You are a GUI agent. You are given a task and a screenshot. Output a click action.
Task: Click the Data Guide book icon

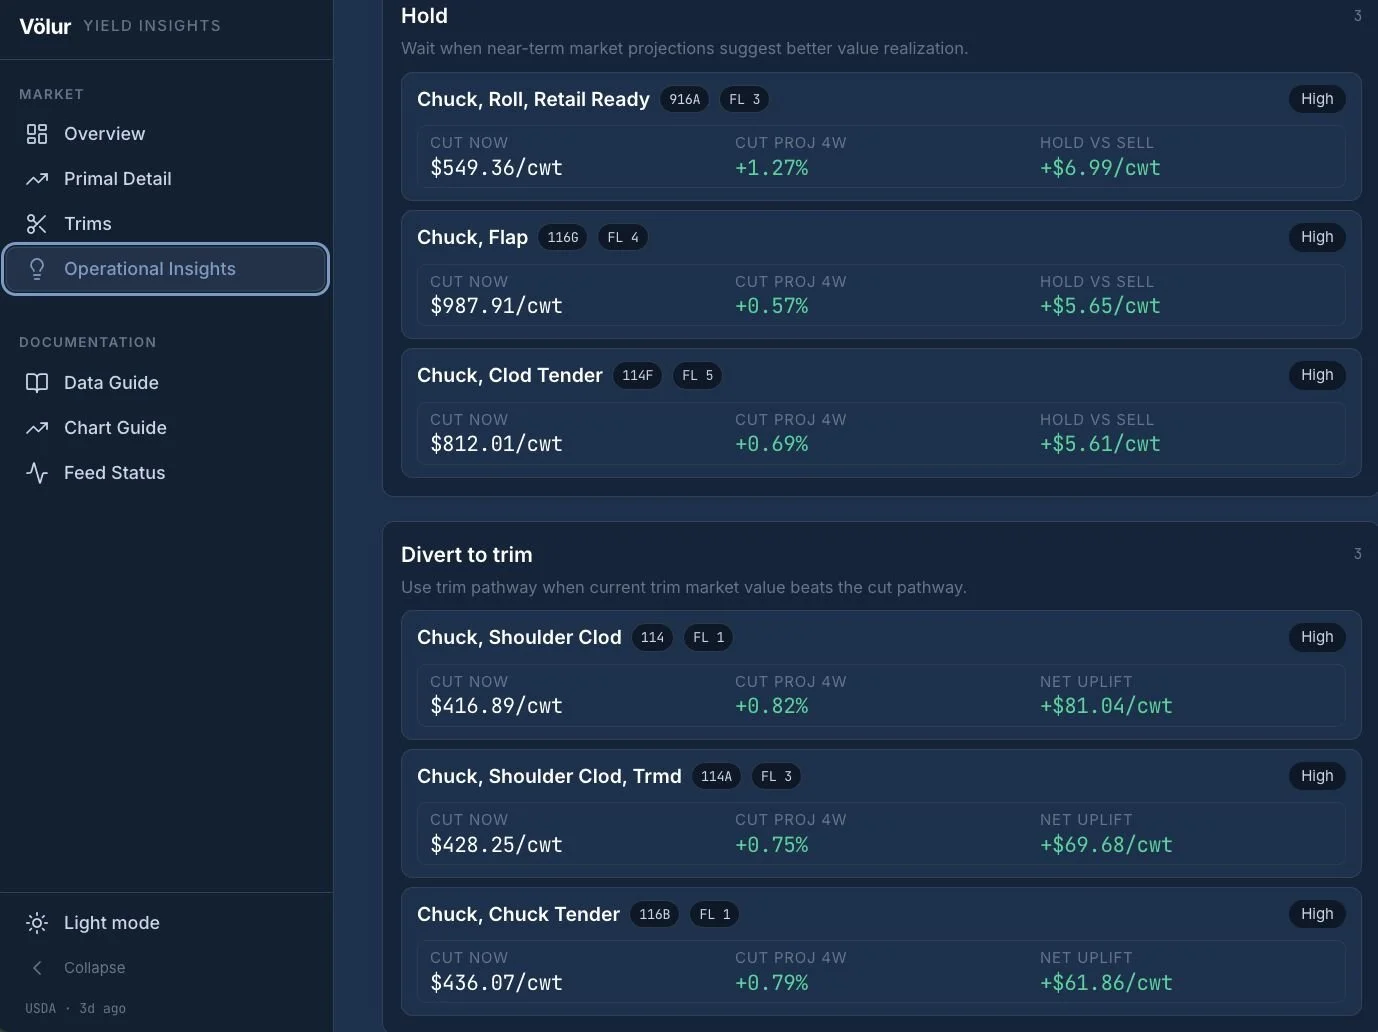tap(37, 383)
